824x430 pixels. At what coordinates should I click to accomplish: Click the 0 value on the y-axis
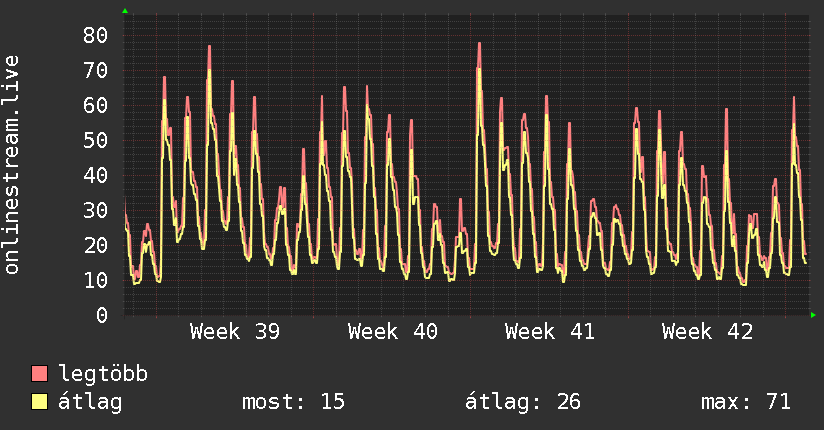pos(102,315)
